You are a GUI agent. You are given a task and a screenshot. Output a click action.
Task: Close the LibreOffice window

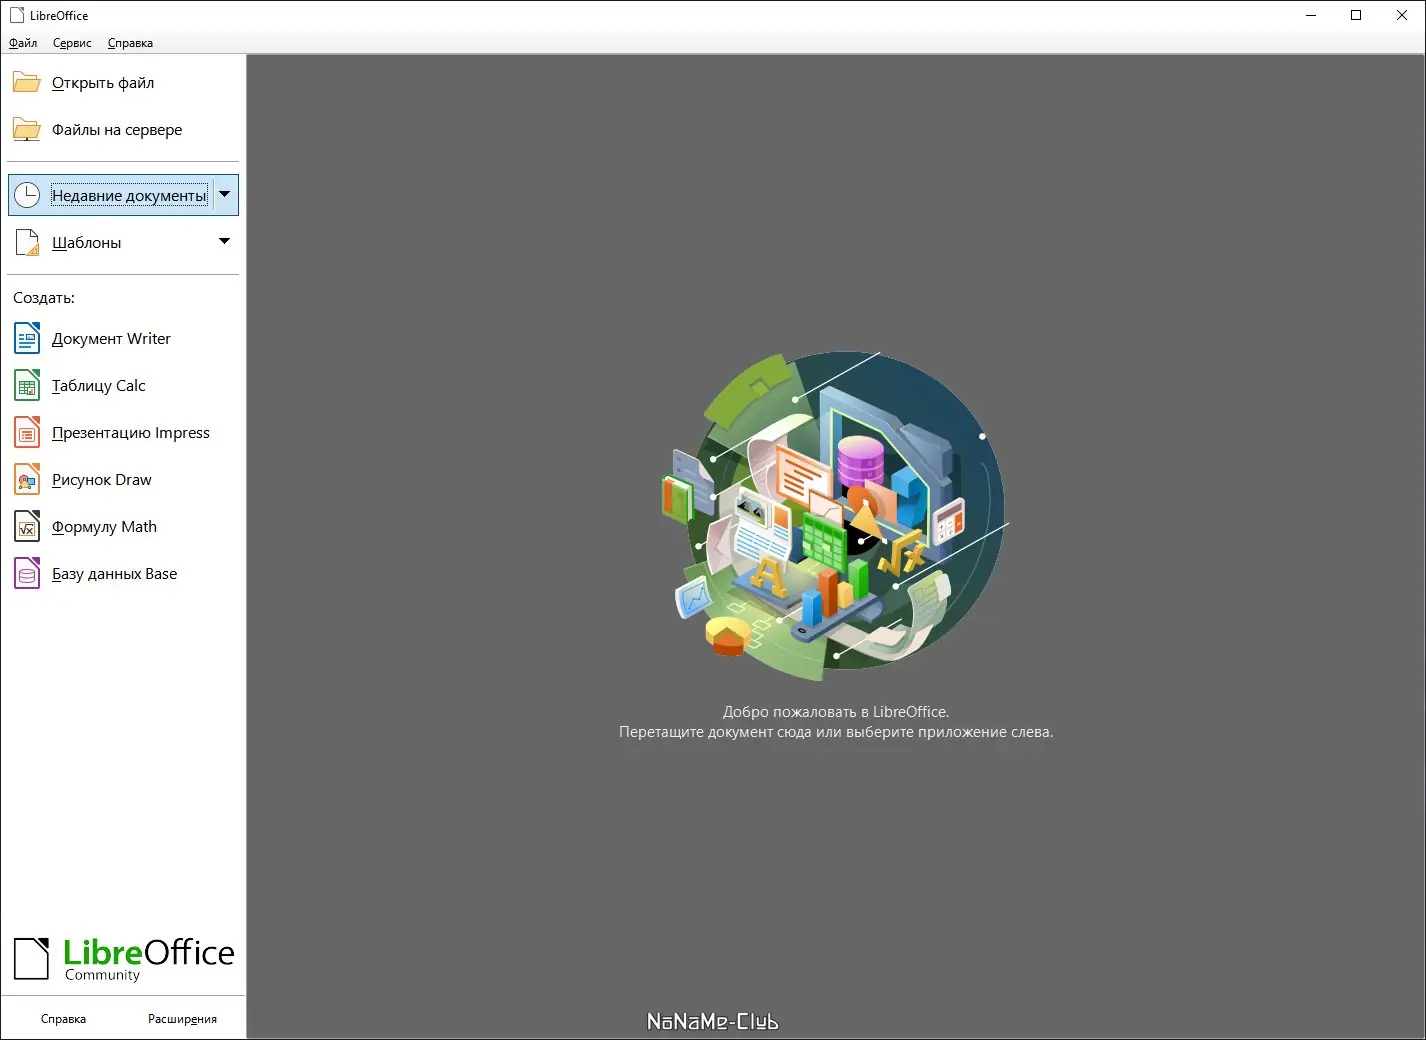click(x=1402, y=15)
